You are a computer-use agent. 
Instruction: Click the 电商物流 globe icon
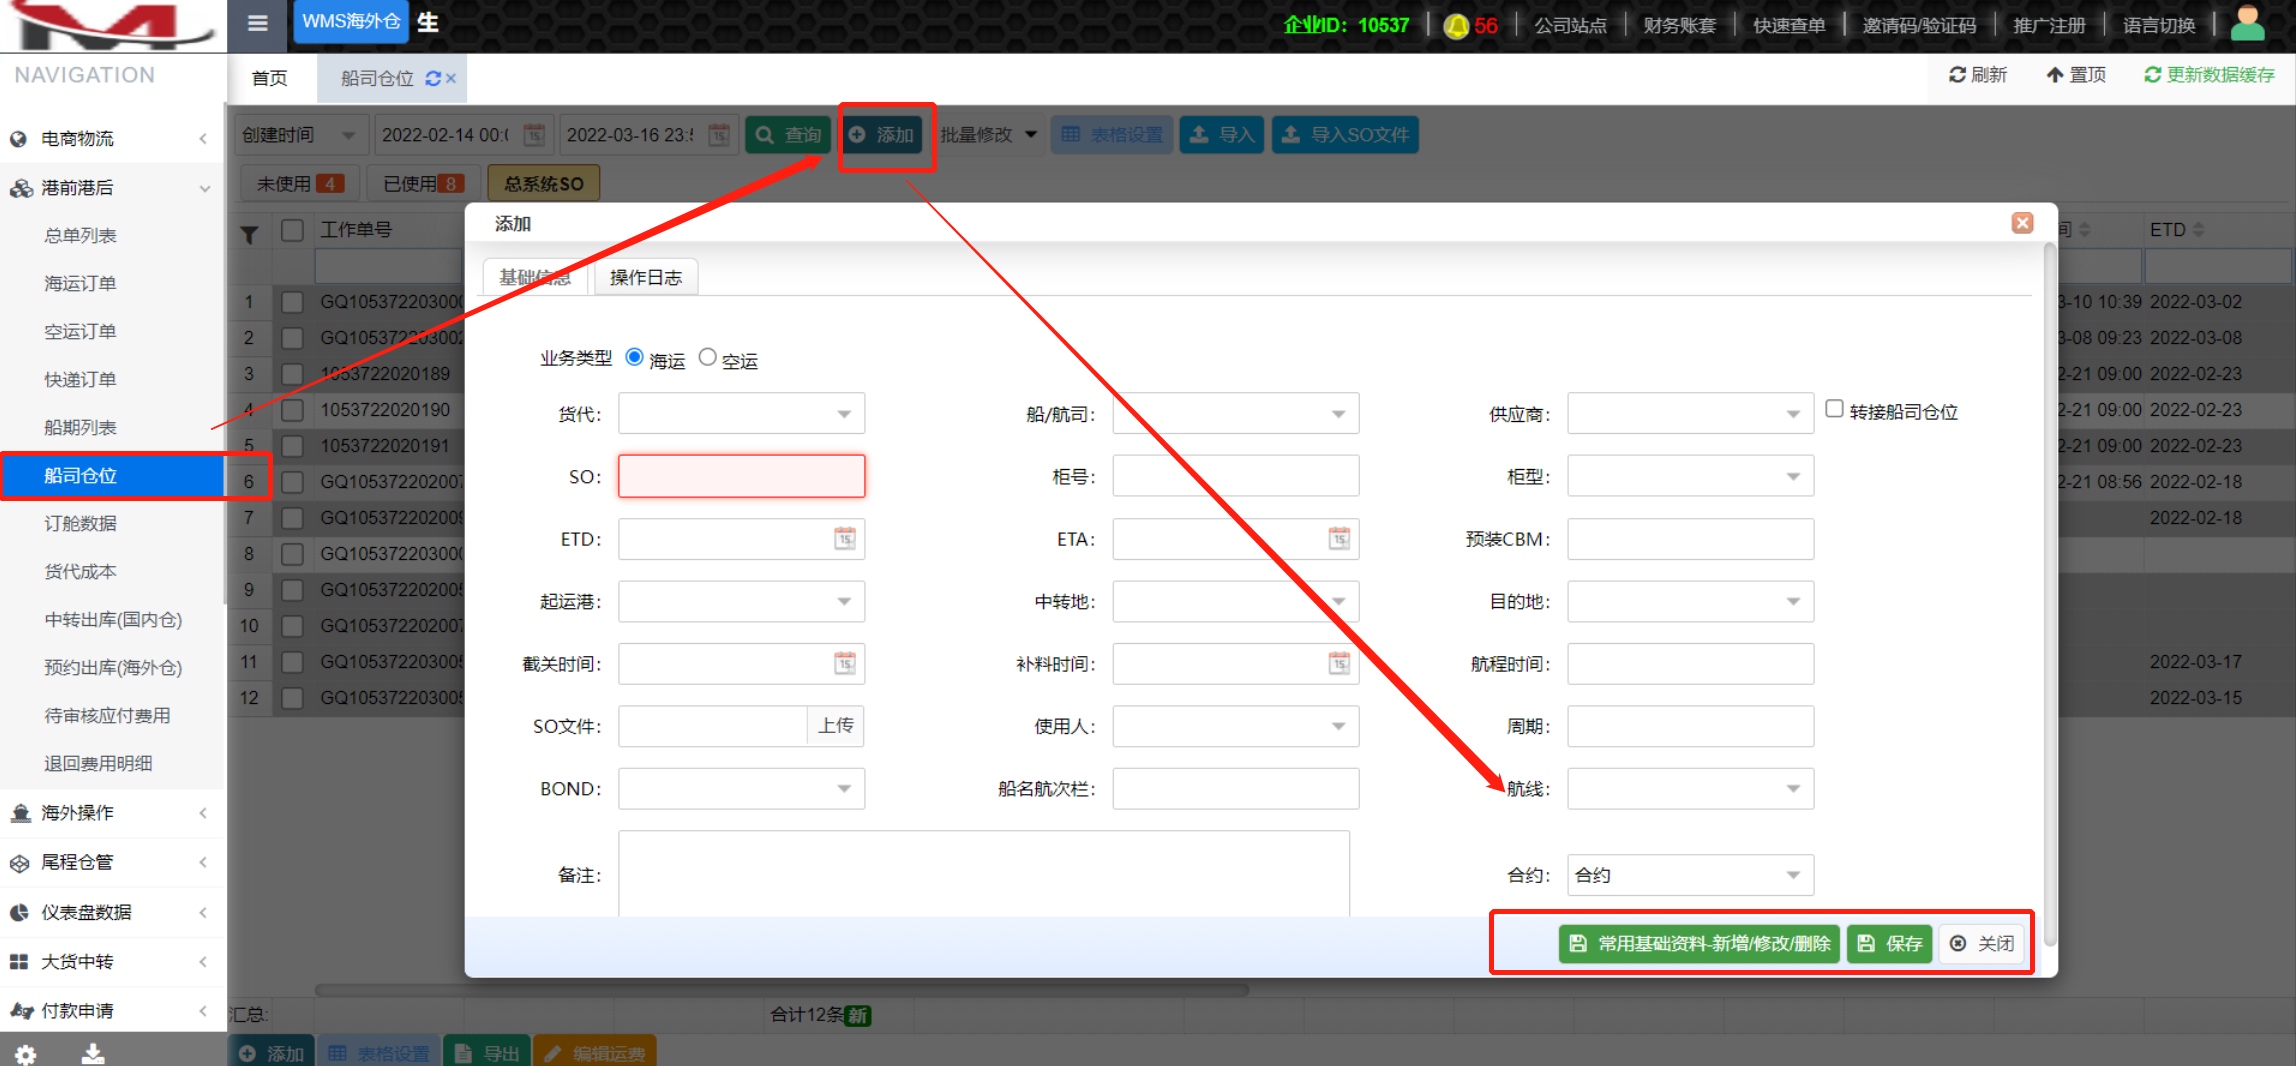(18, 139)
